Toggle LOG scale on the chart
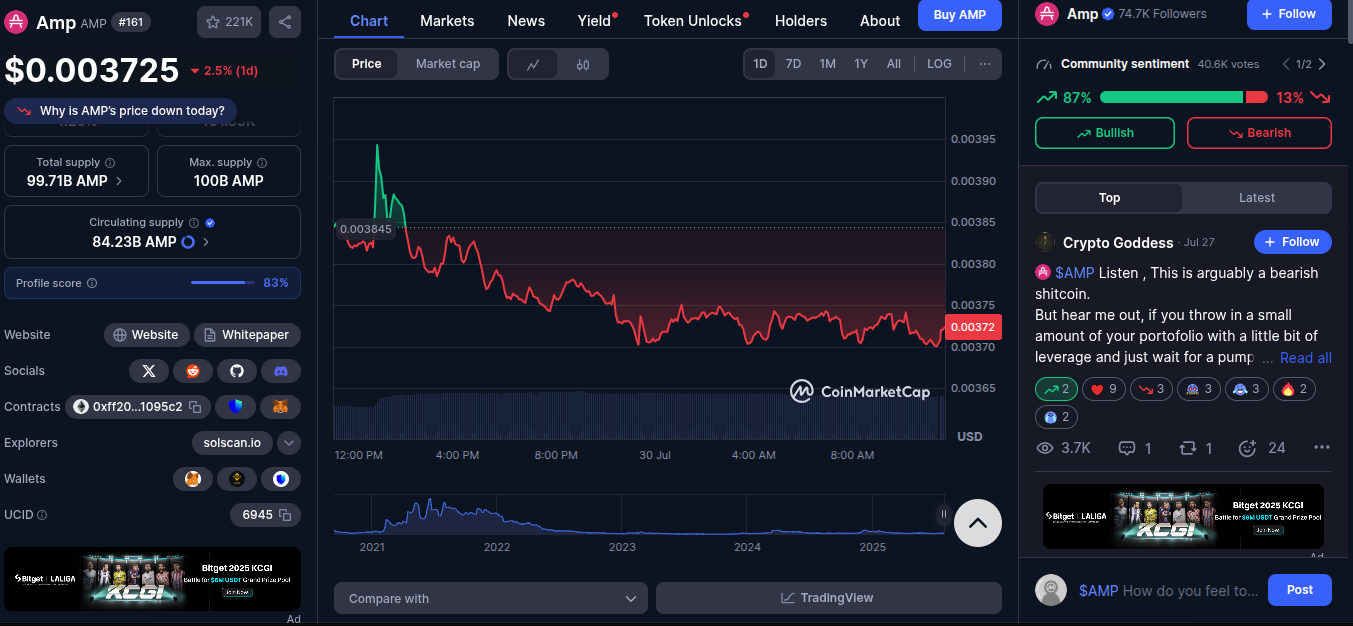This screenshot has height=626, width=1353. 940,64
